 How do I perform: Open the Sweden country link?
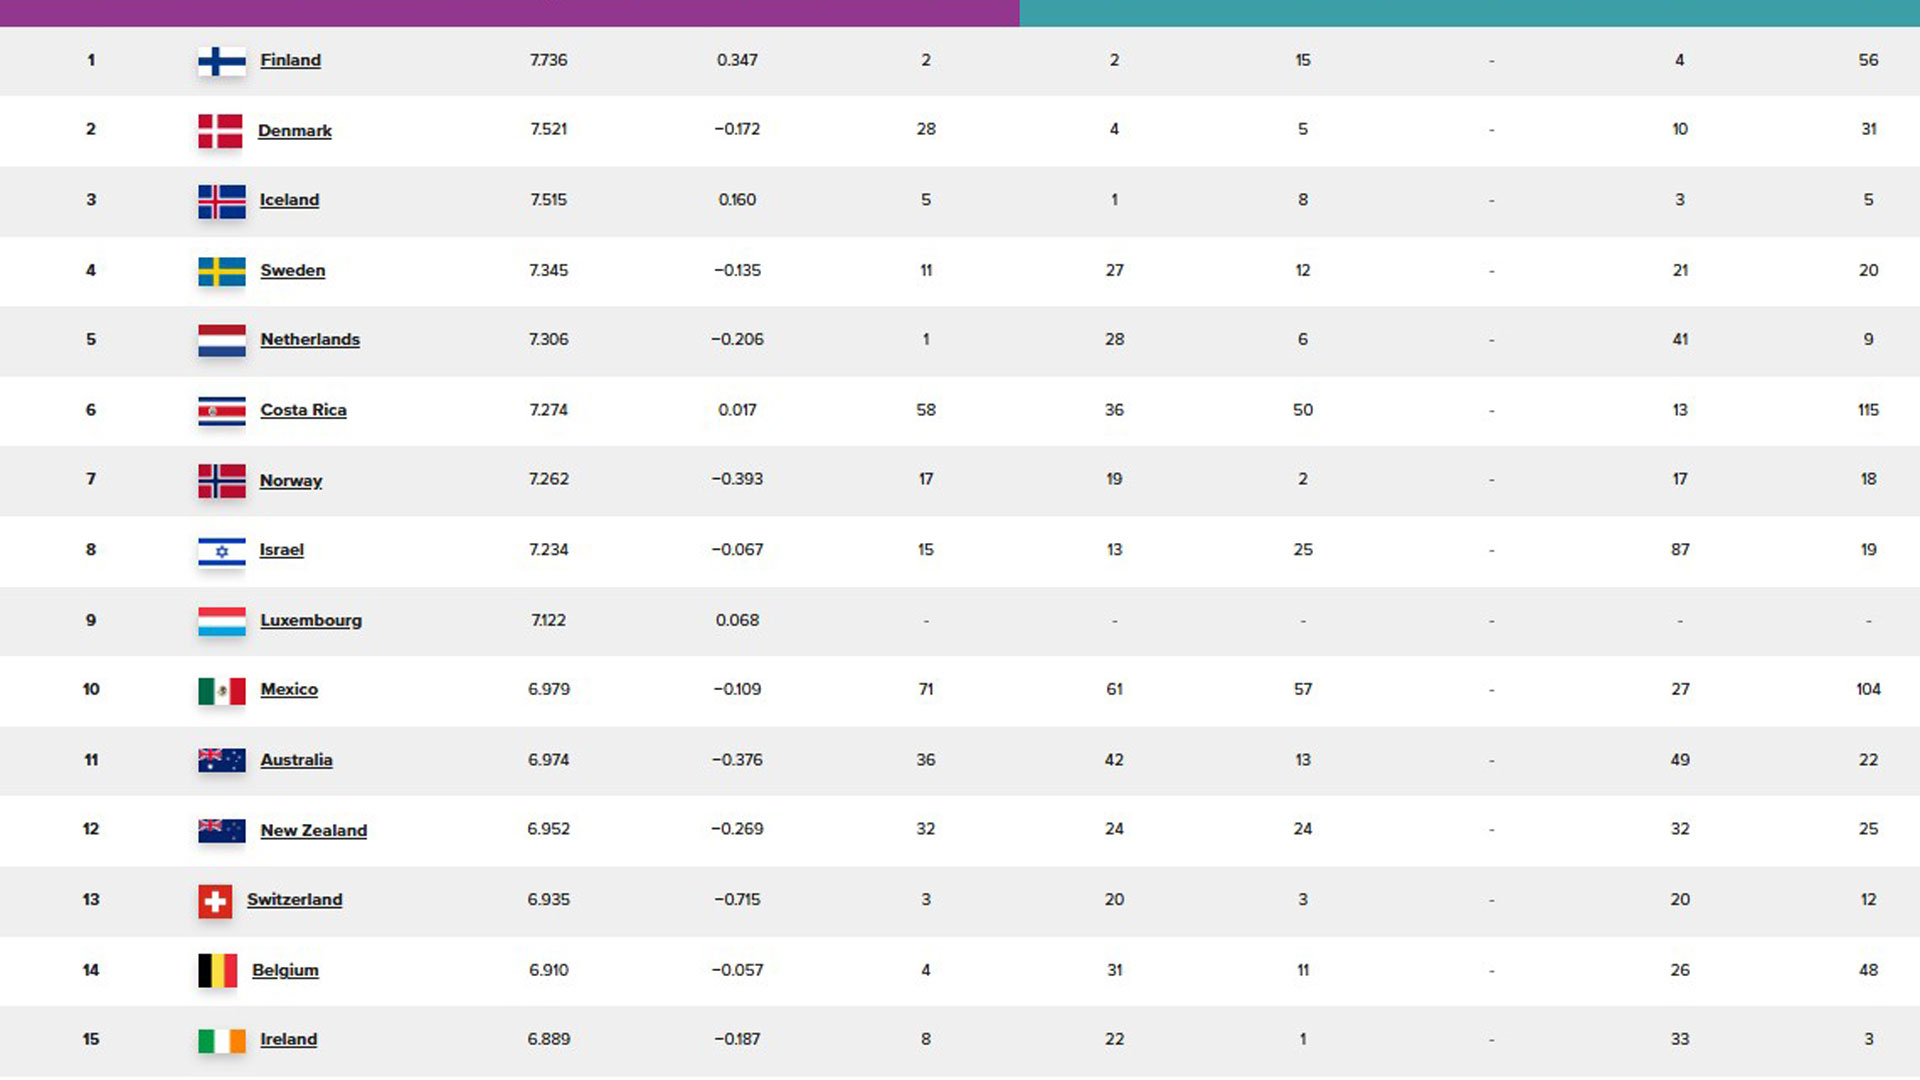coord(292,270)
